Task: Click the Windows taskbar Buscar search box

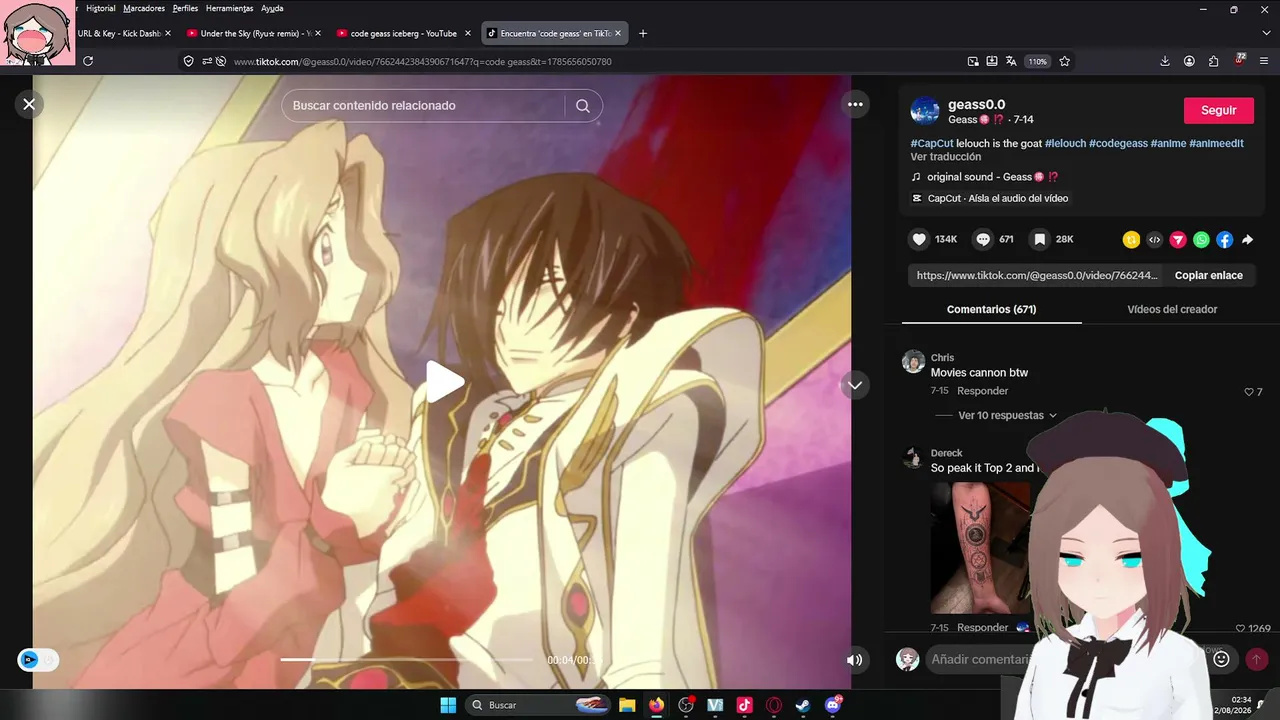Action: coord(537,705)
